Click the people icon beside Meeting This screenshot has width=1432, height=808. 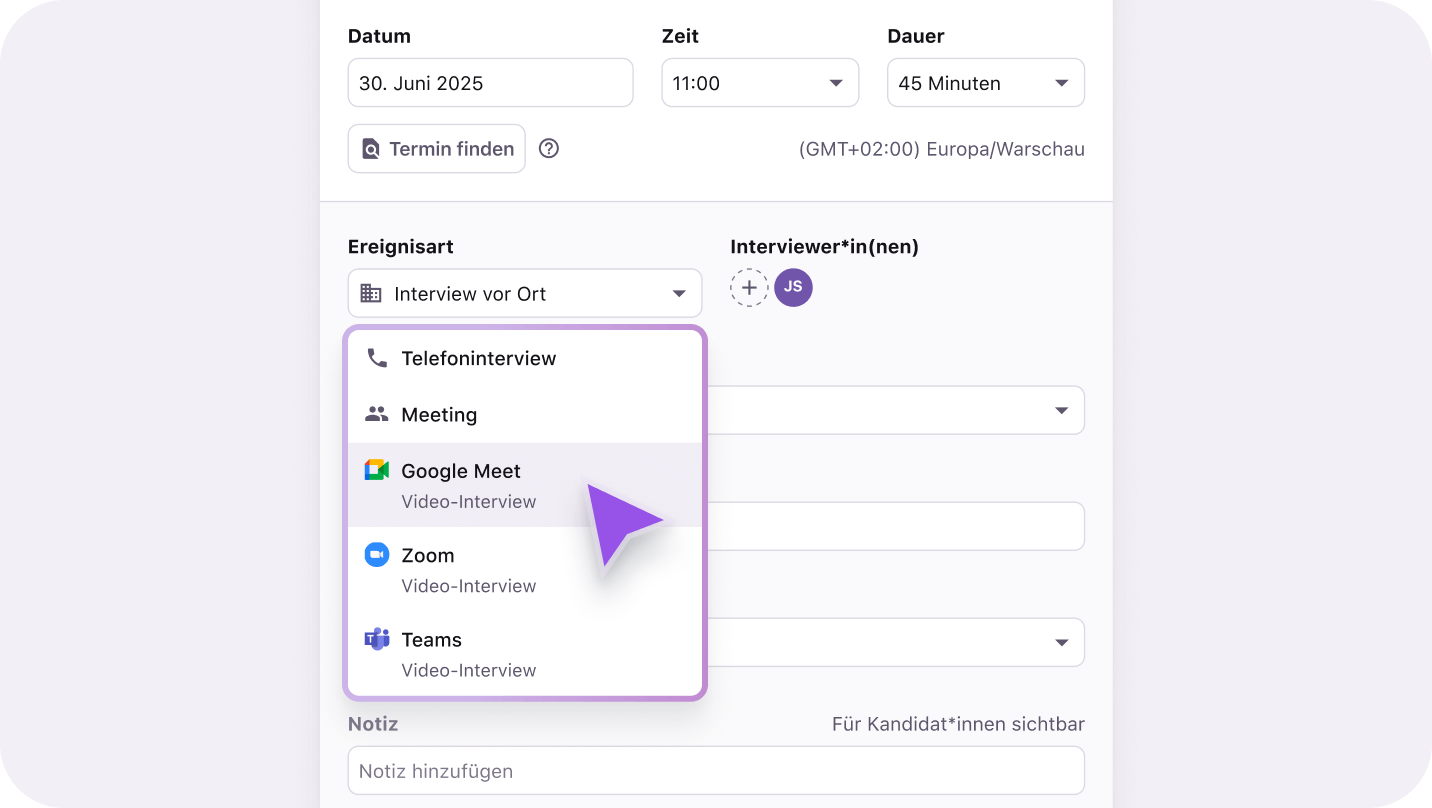[377, 414]
